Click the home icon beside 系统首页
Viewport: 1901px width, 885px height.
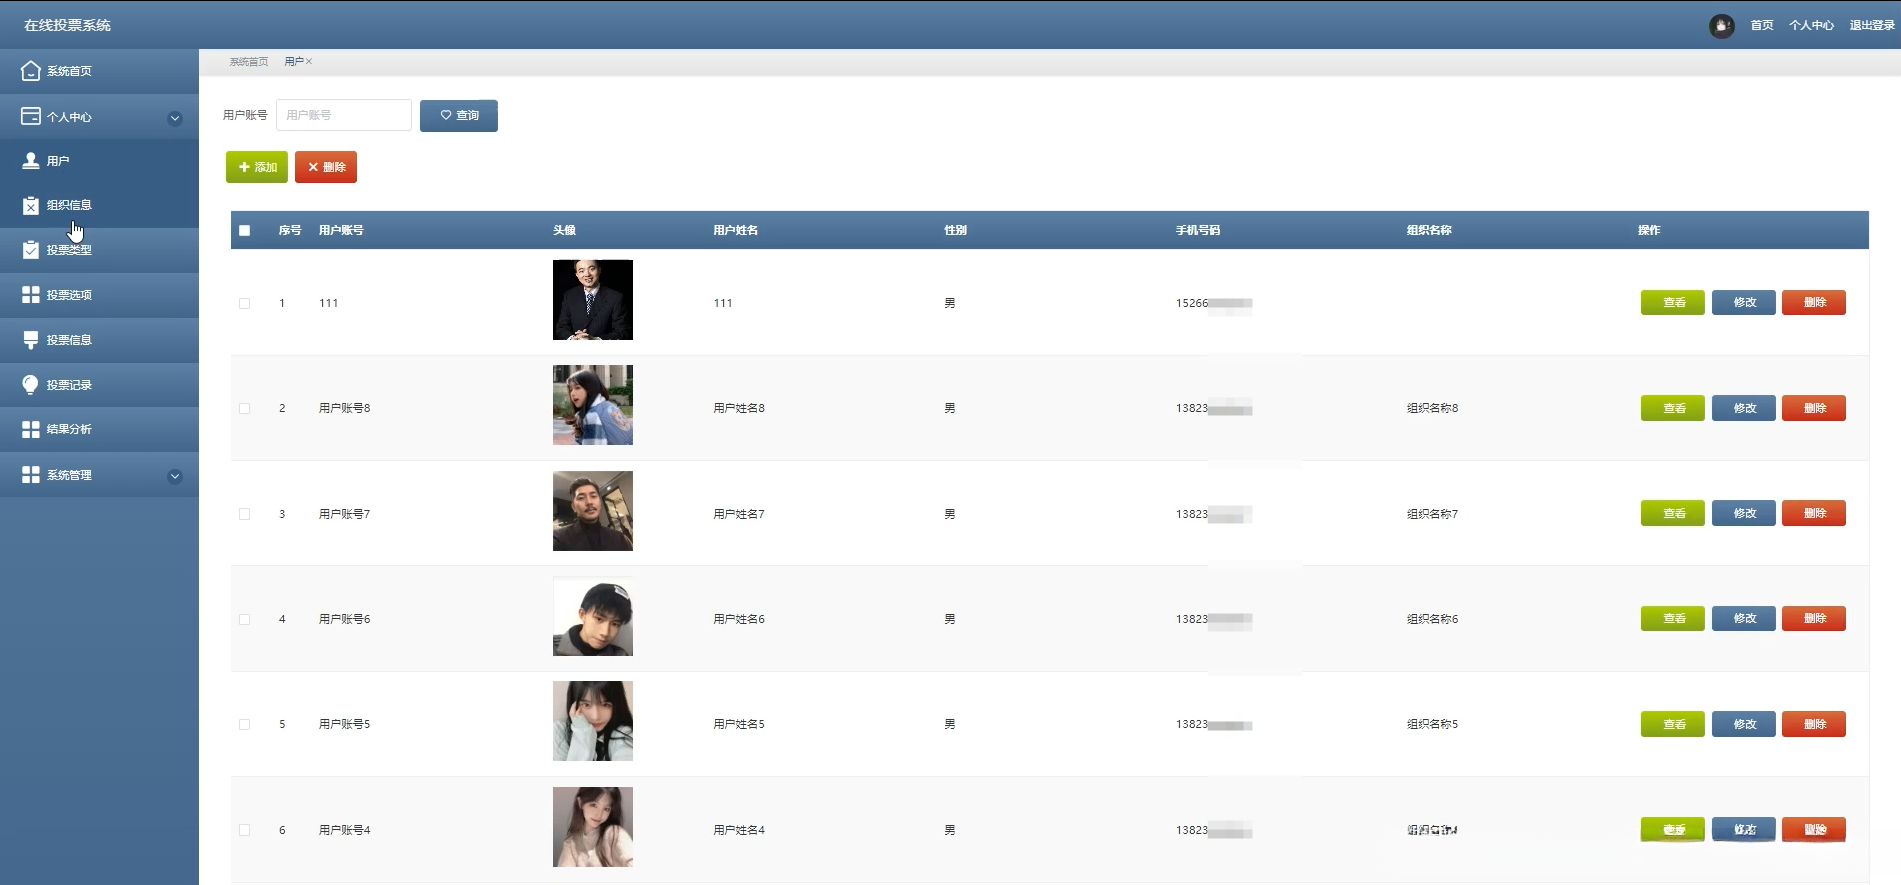(x=31, y=71)
